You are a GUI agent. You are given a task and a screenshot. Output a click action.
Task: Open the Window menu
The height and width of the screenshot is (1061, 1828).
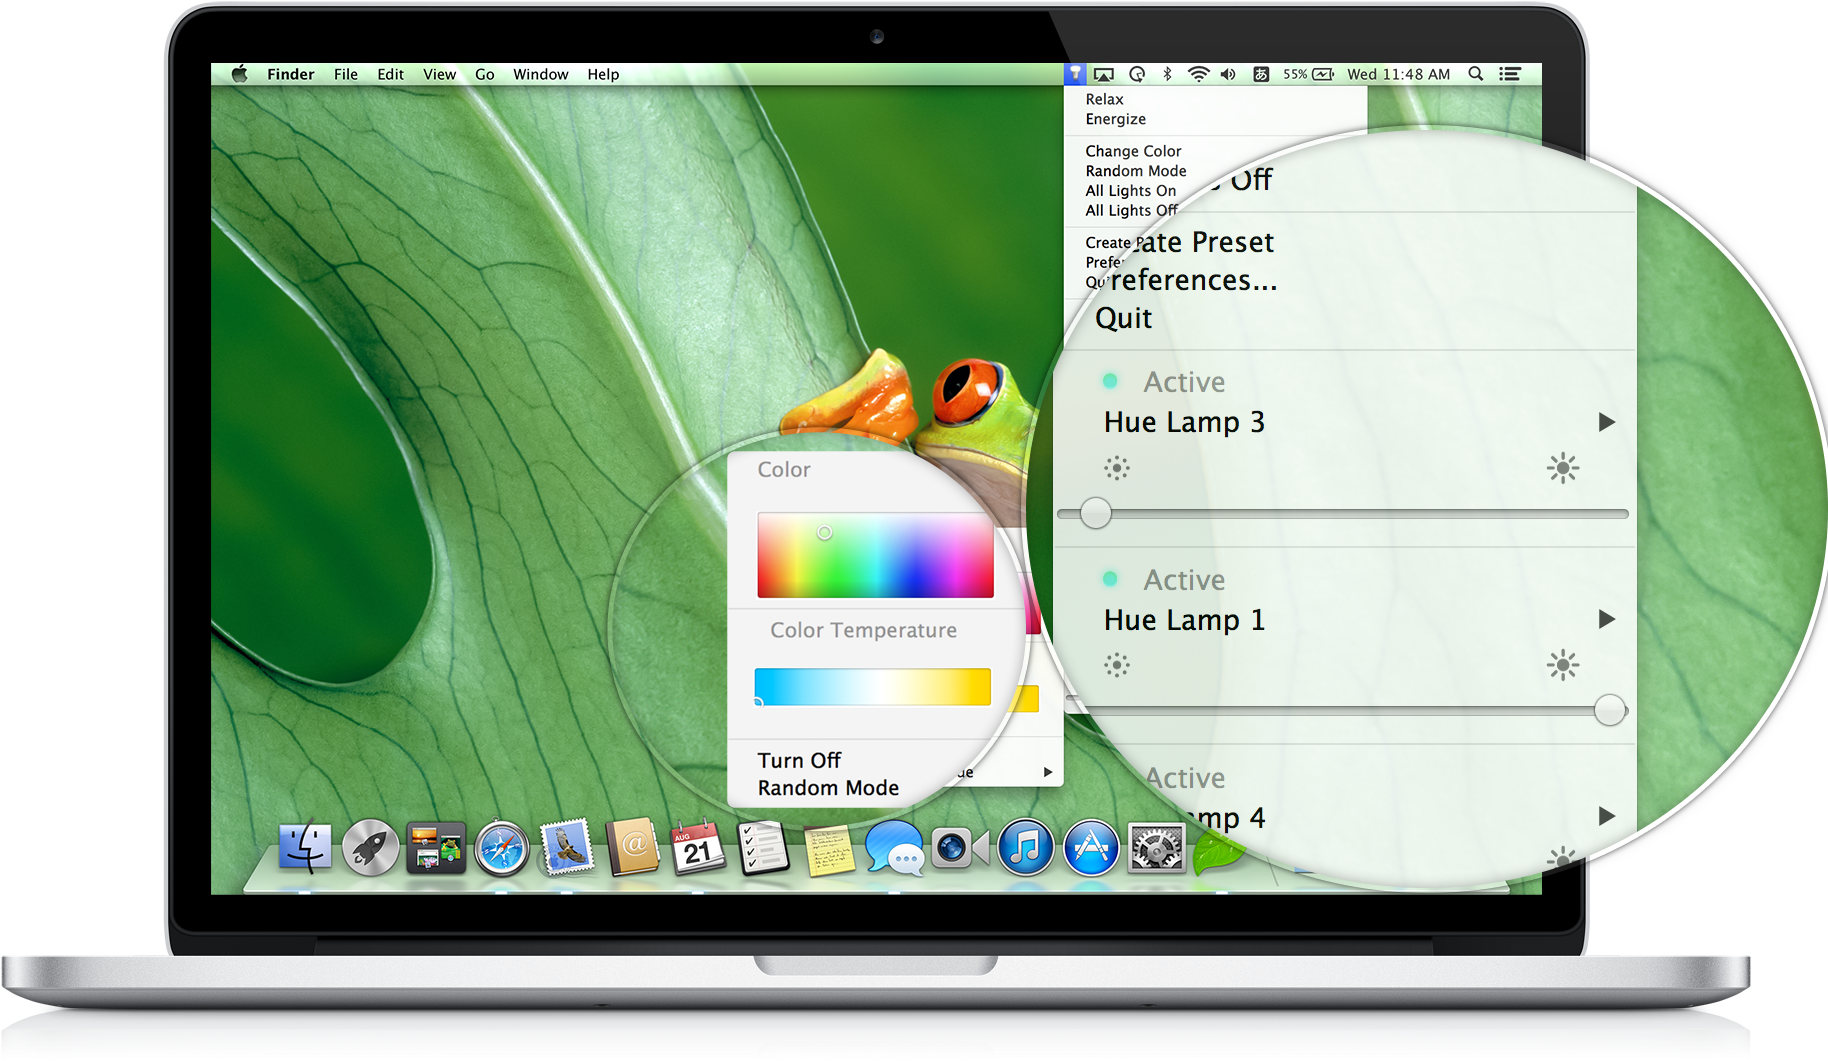541,74
